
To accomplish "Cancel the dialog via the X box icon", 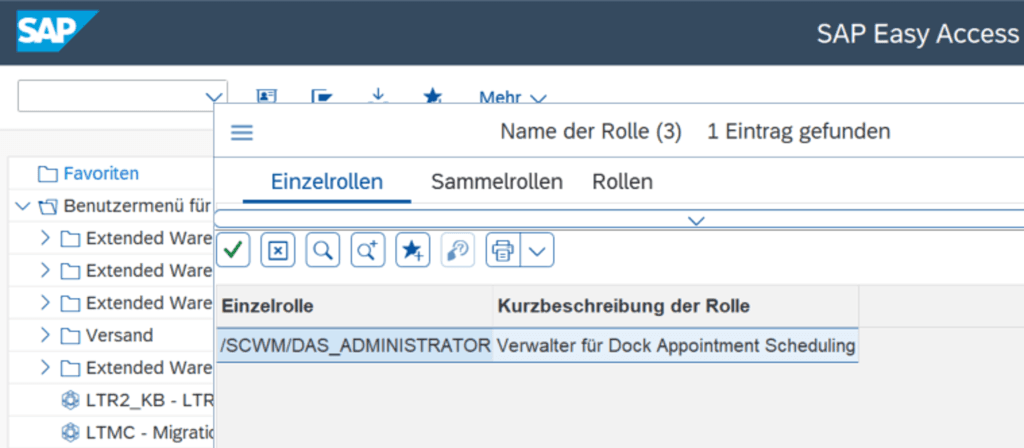I will click(x=278, y=249).
